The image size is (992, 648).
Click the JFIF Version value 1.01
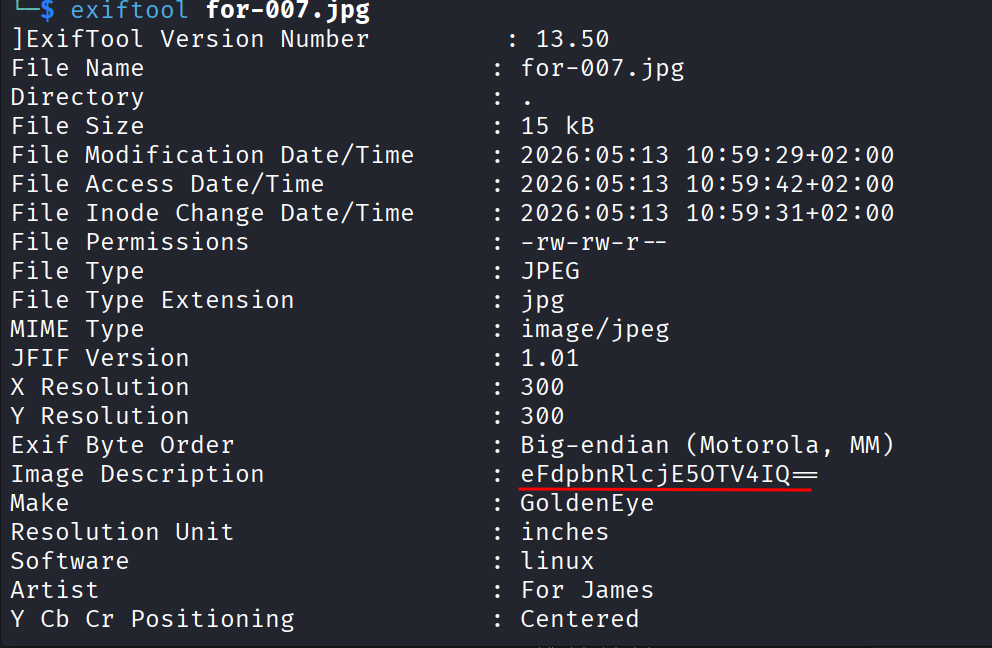550,358
